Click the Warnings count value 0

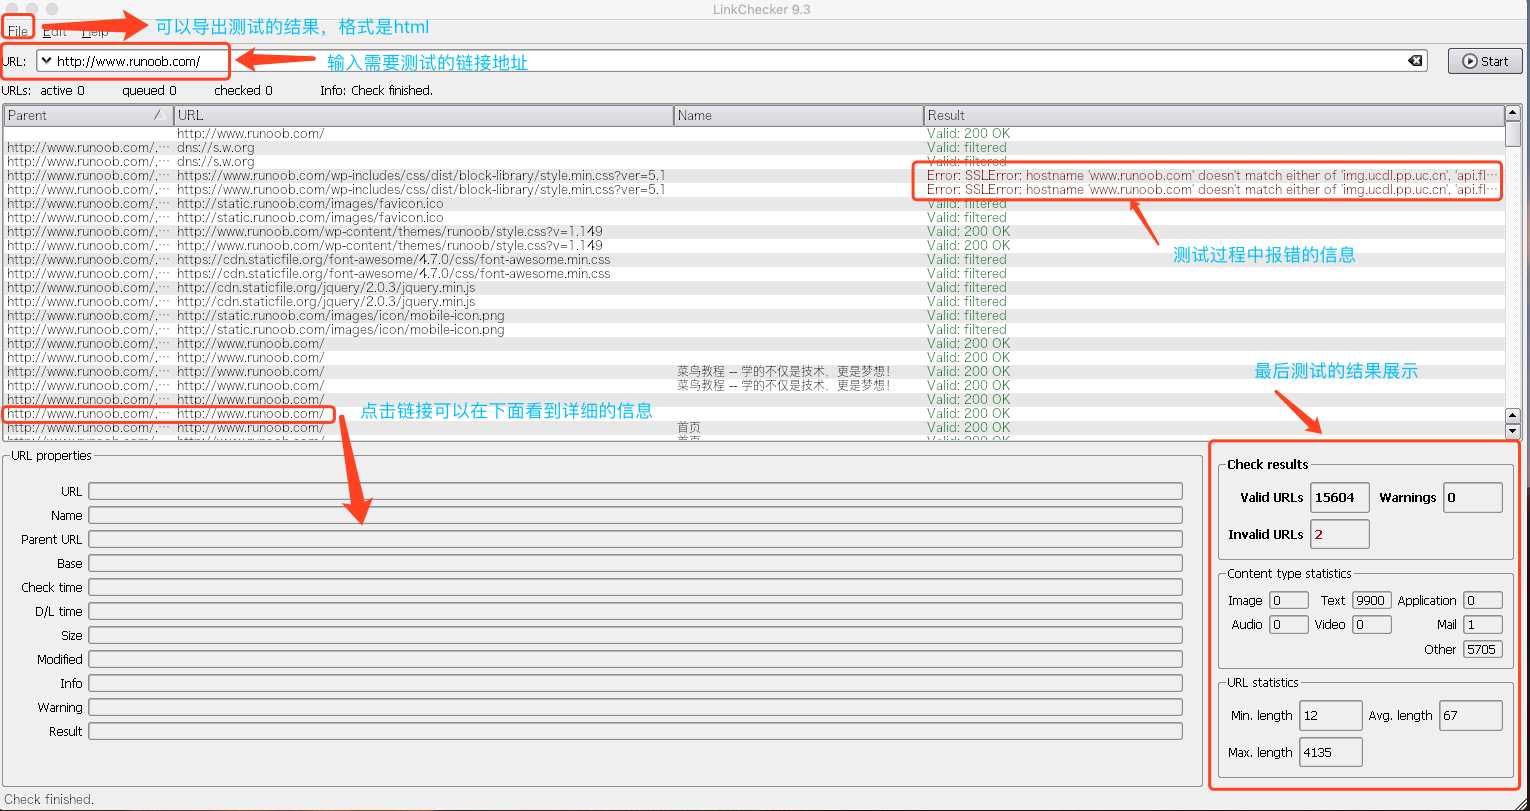click(x=1473, y=497)
